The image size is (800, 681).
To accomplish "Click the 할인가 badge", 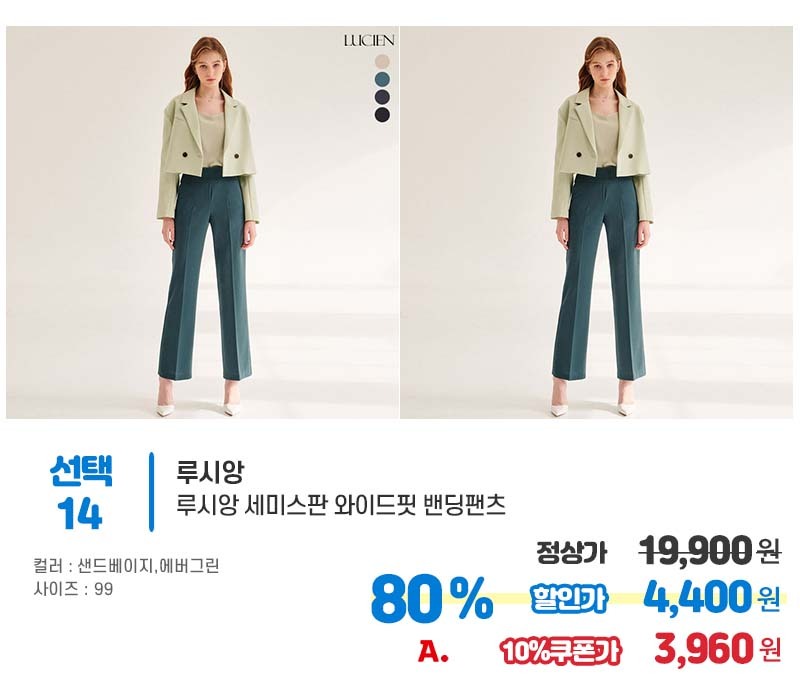I will point(569,598).
